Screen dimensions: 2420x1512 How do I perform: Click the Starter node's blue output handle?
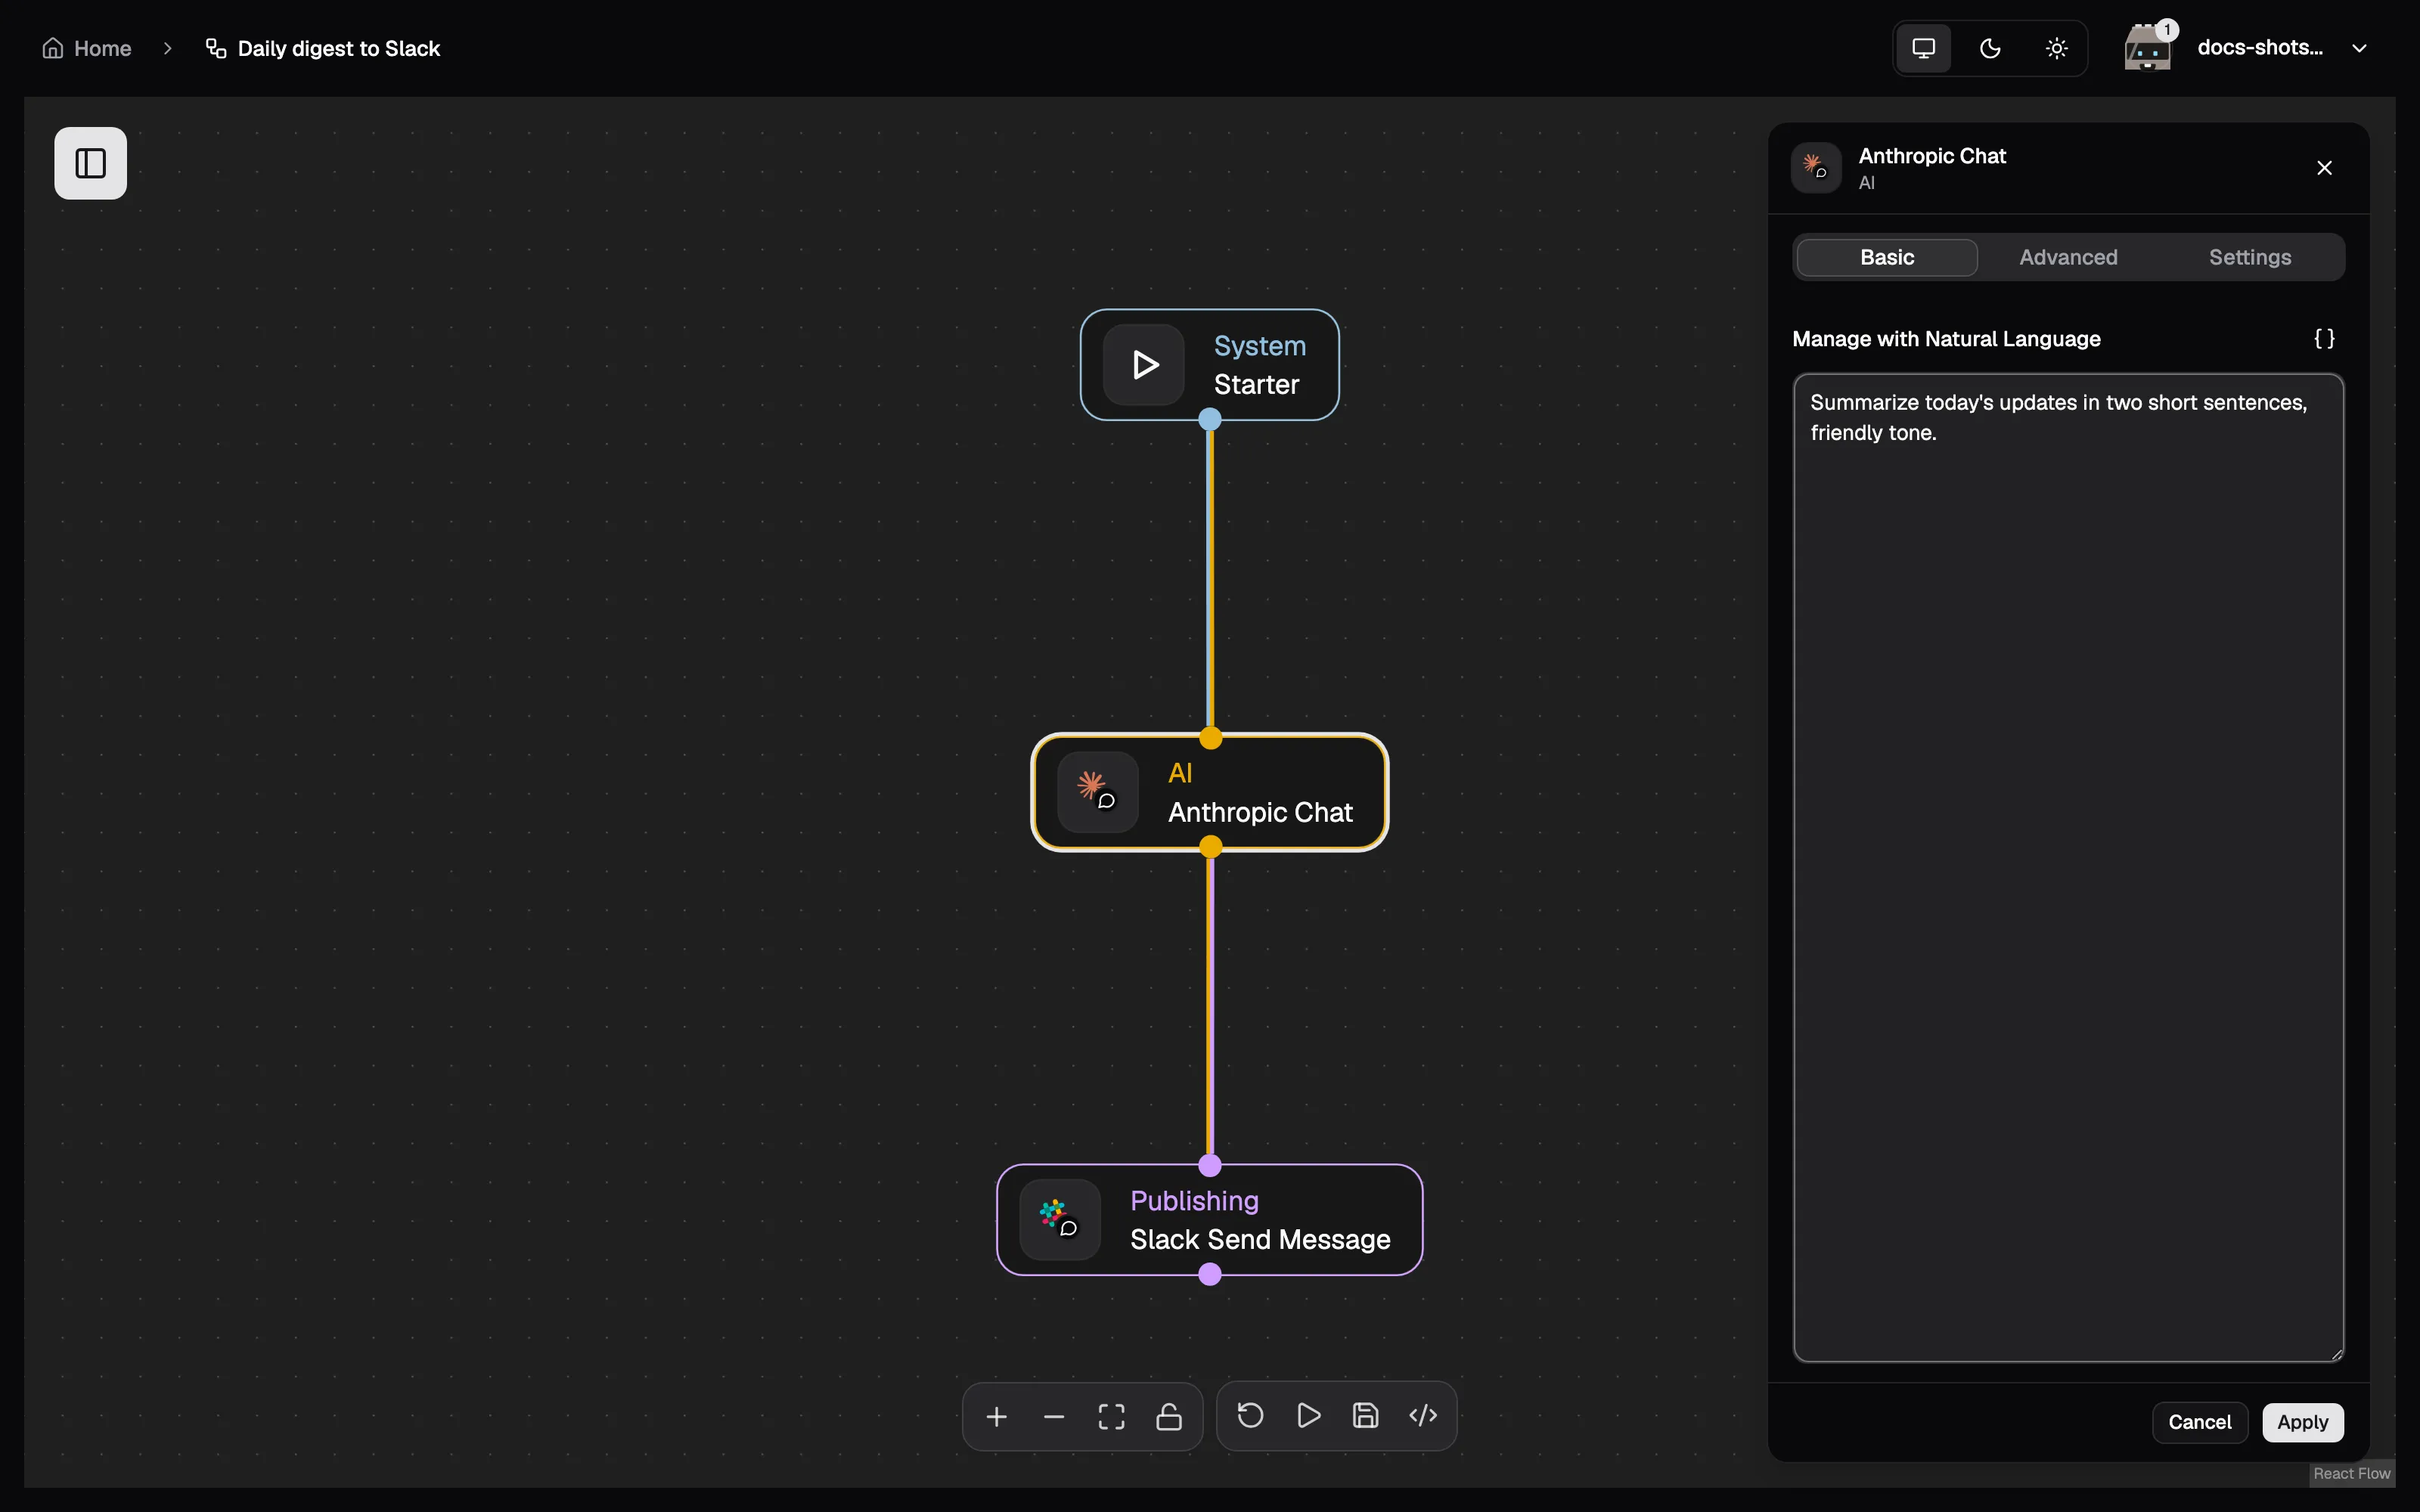(1210, 420)
